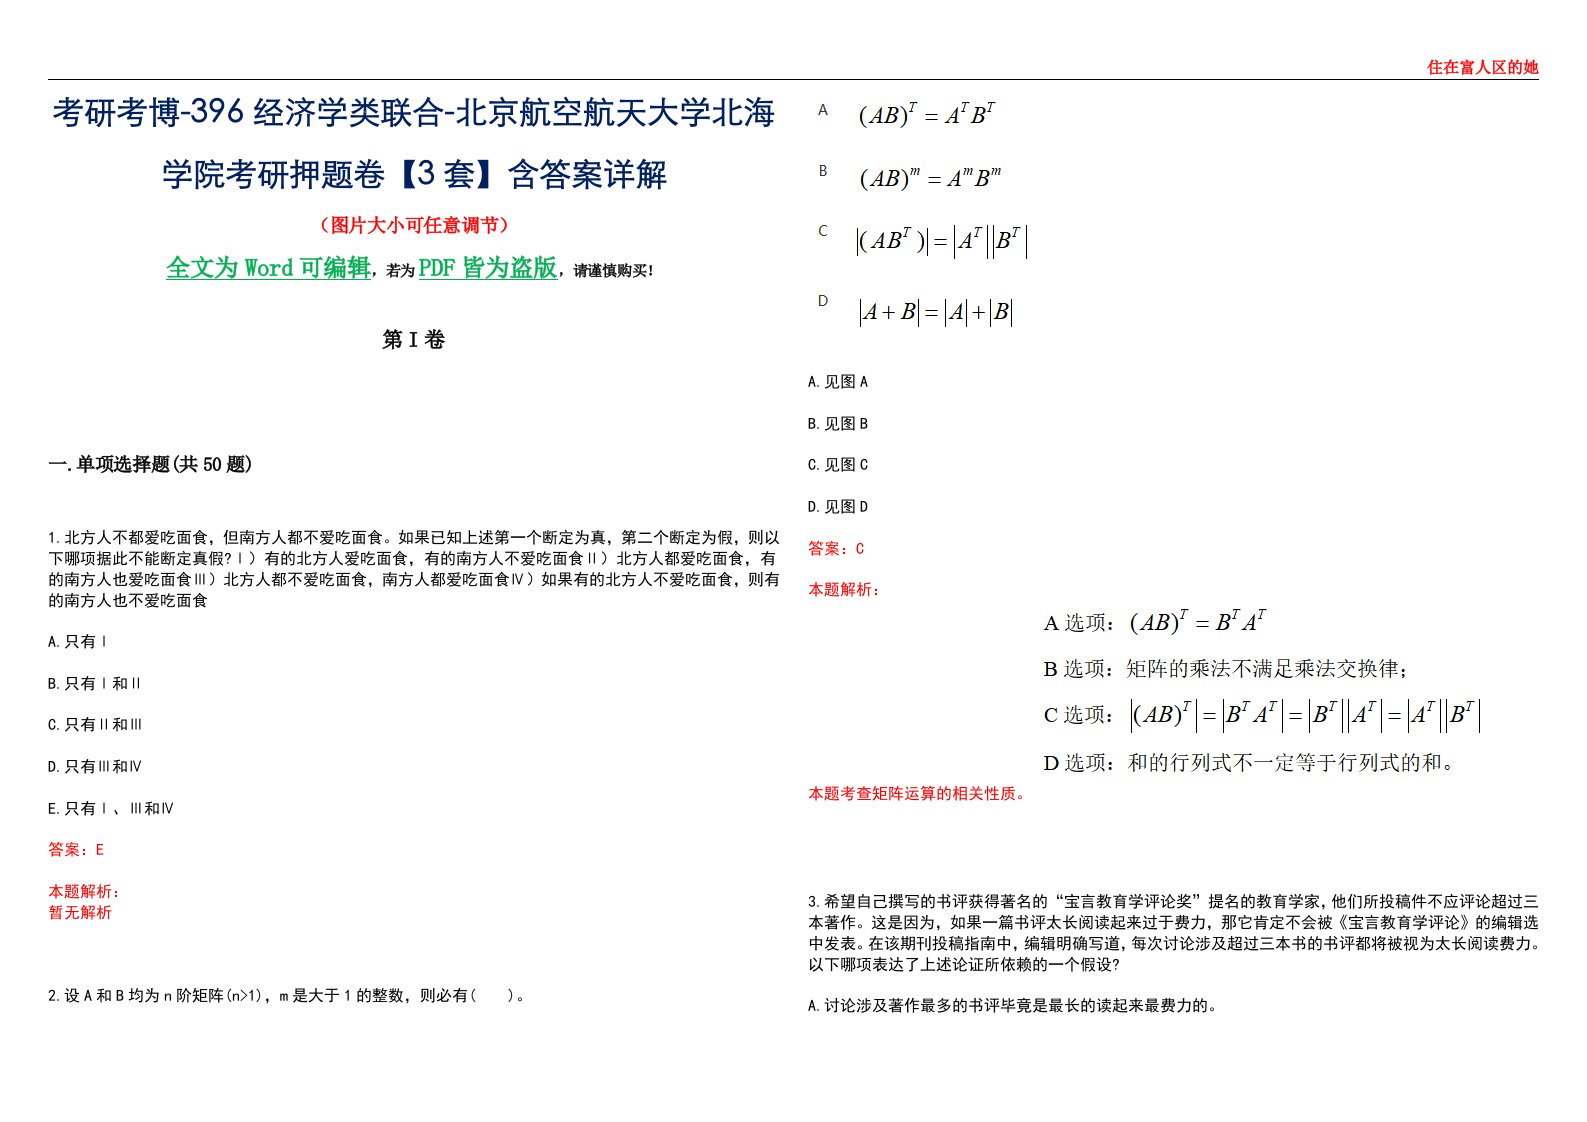
Task: Select the red note 图片大小可任意调节
Action: tap(413, 225)
